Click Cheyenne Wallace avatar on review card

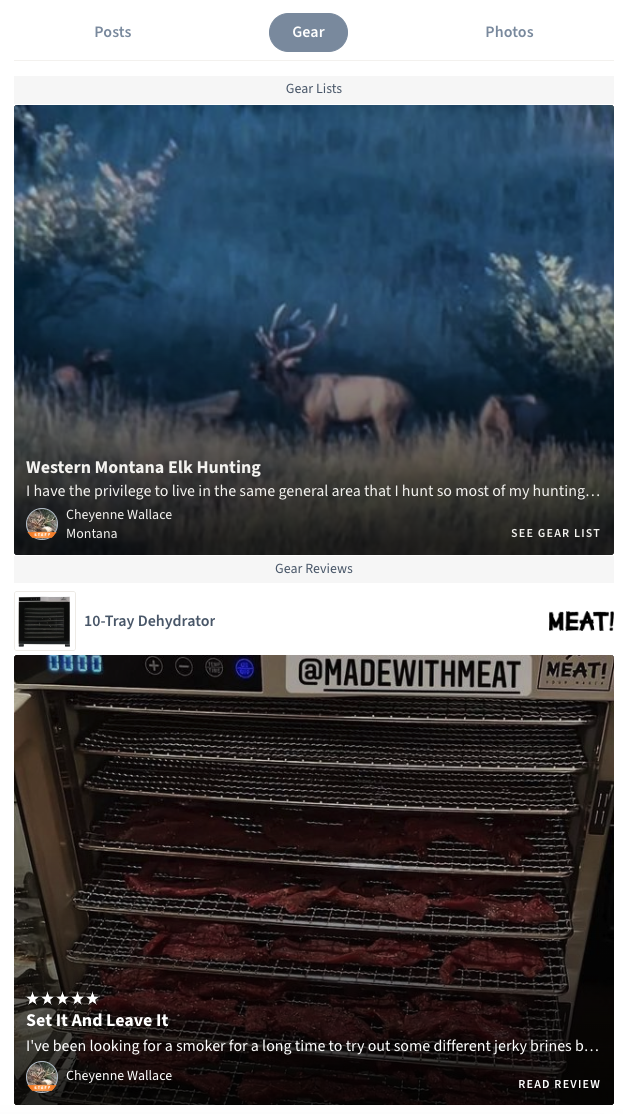click(42, 1076)
